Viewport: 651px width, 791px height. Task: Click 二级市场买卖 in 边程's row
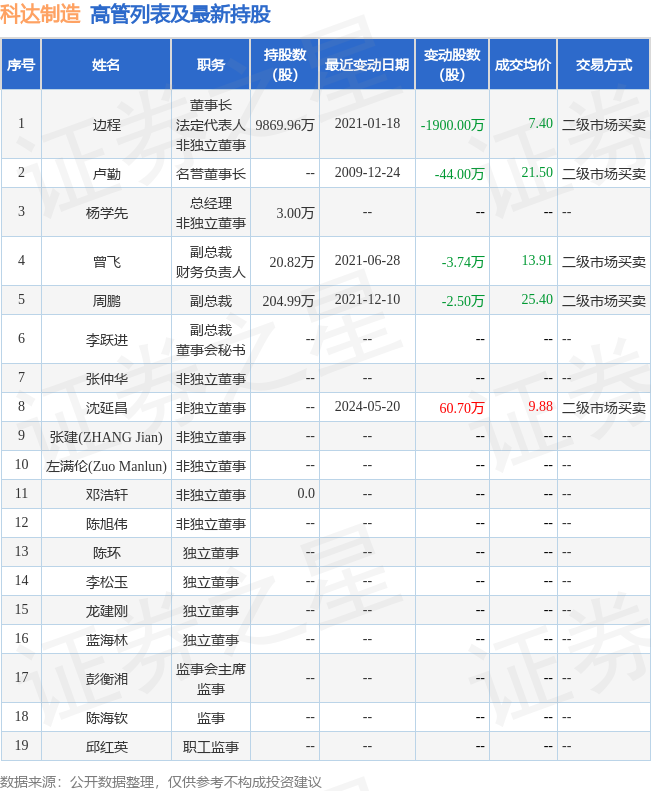(x=604, y=125)
